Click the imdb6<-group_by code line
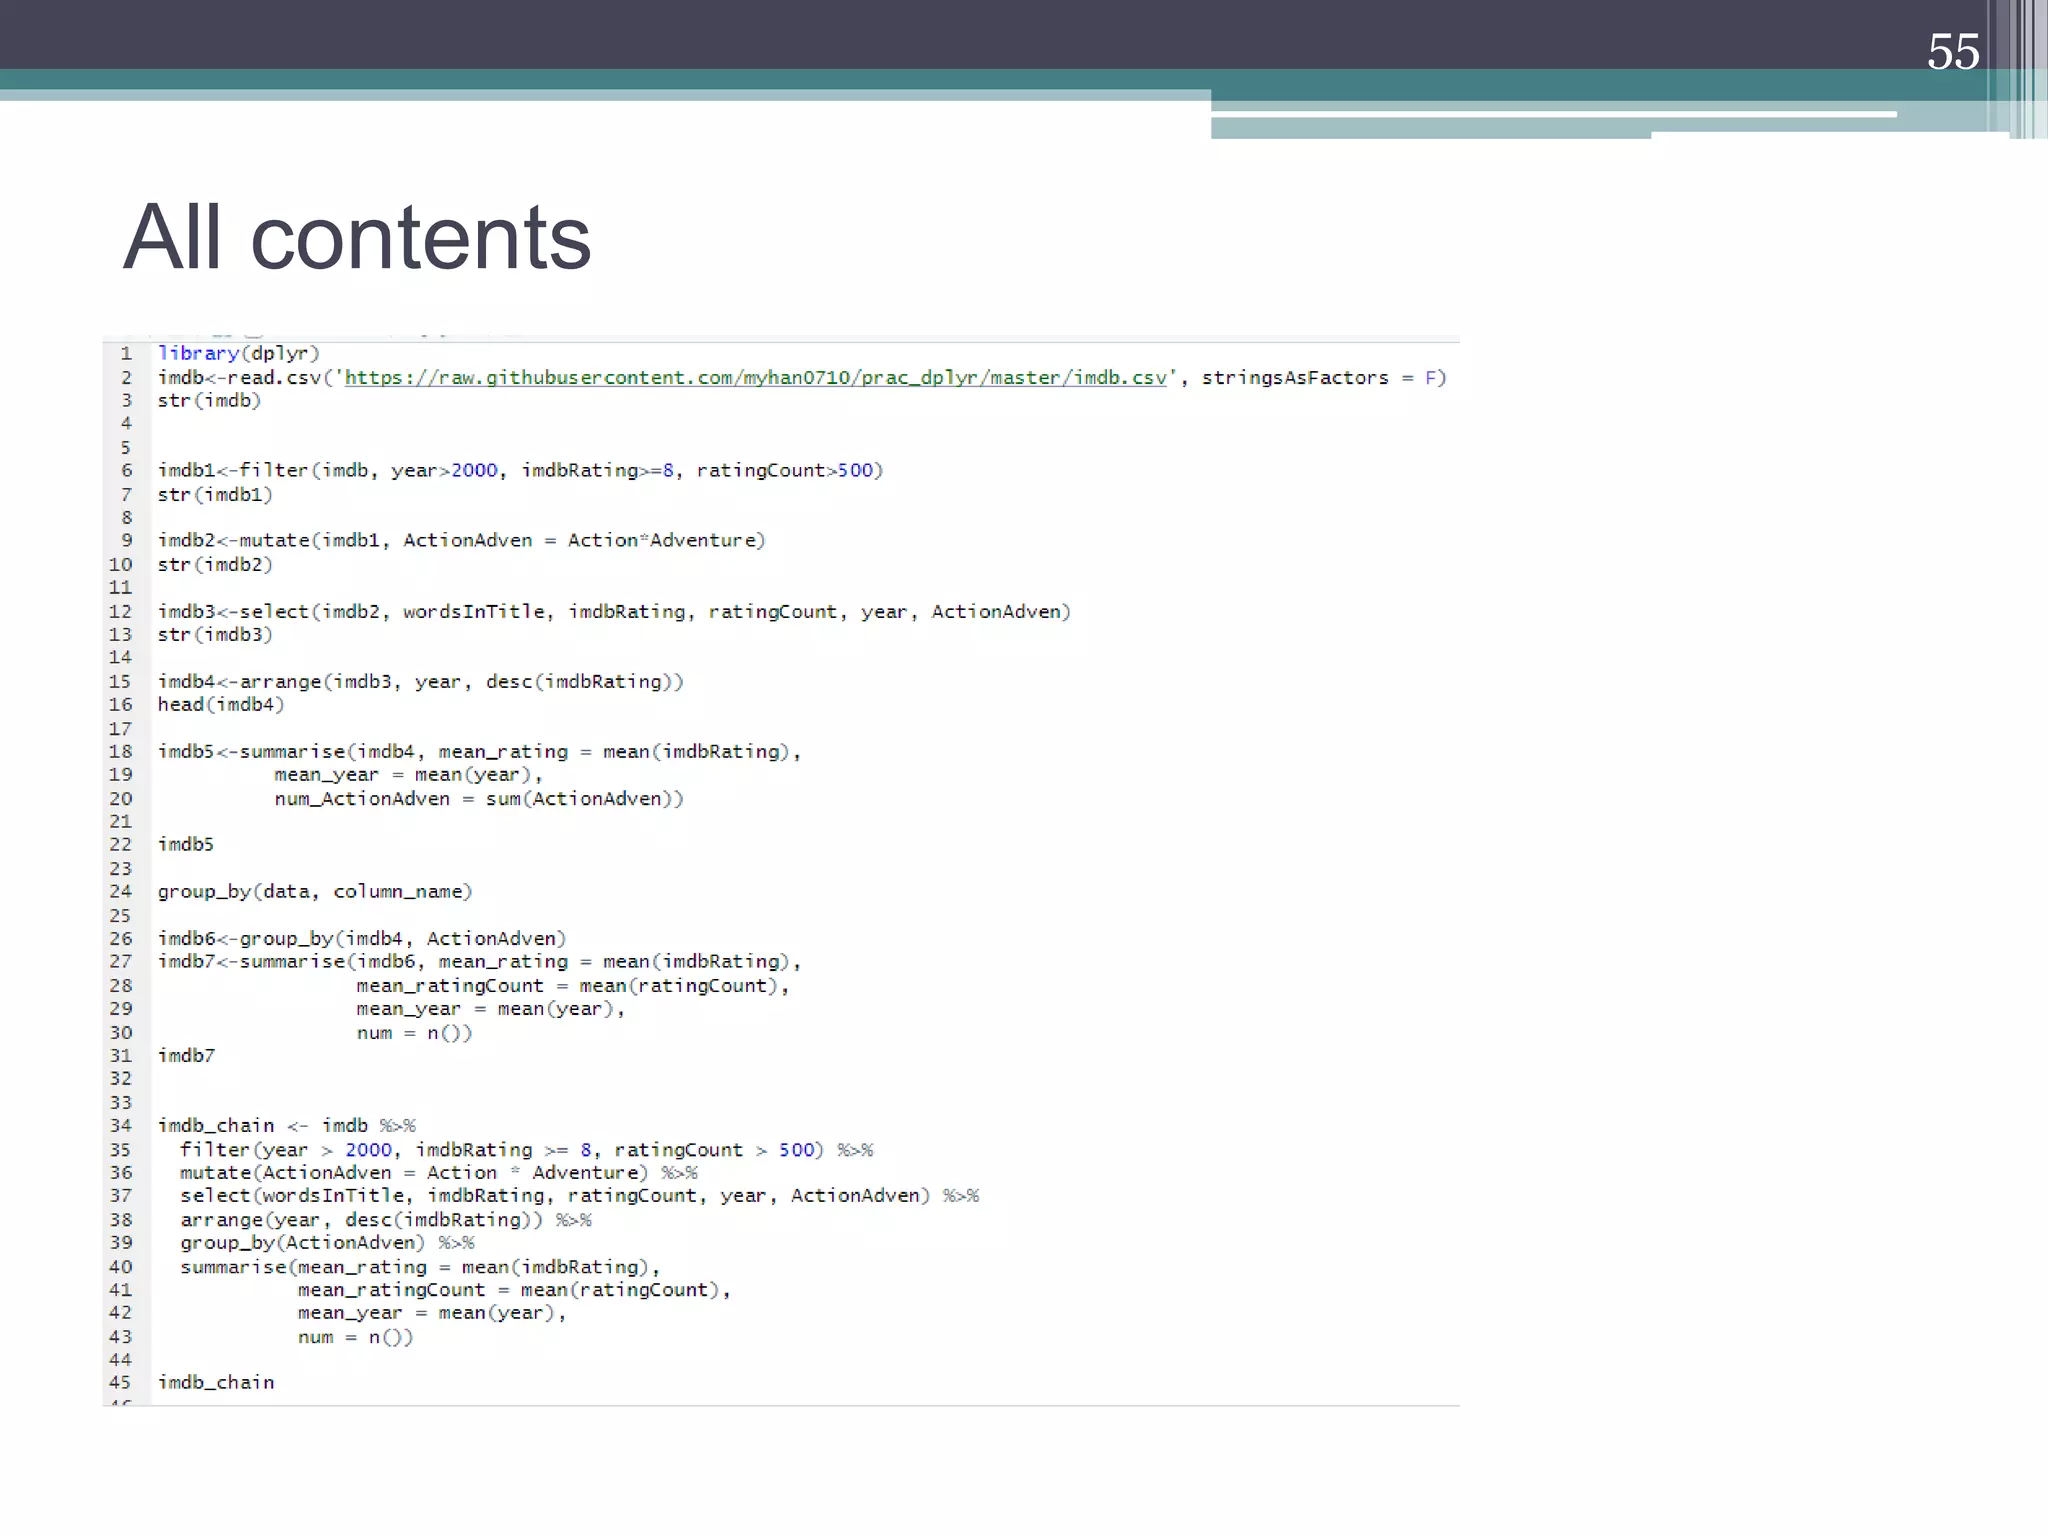The image size is (2048, 1536). point(361,939)
